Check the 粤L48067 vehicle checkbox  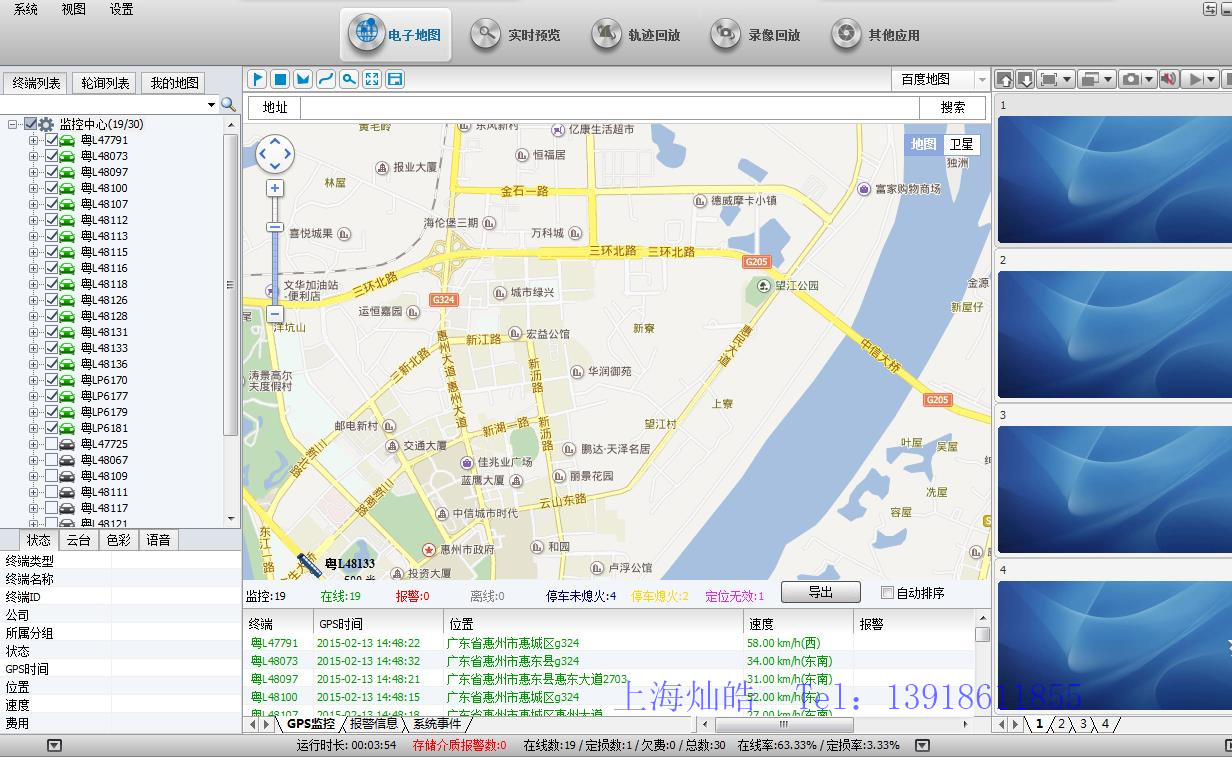pyautogui.click(x=52, y=460)
